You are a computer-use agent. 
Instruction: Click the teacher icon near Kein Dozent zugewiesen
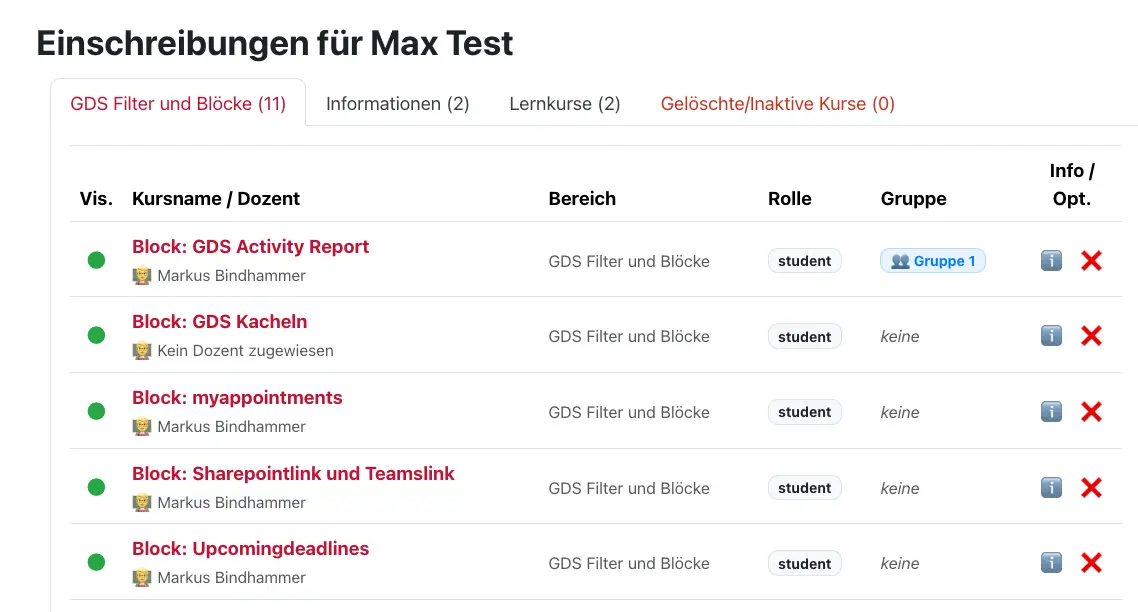pyautogui.click(x=143, y=350)
